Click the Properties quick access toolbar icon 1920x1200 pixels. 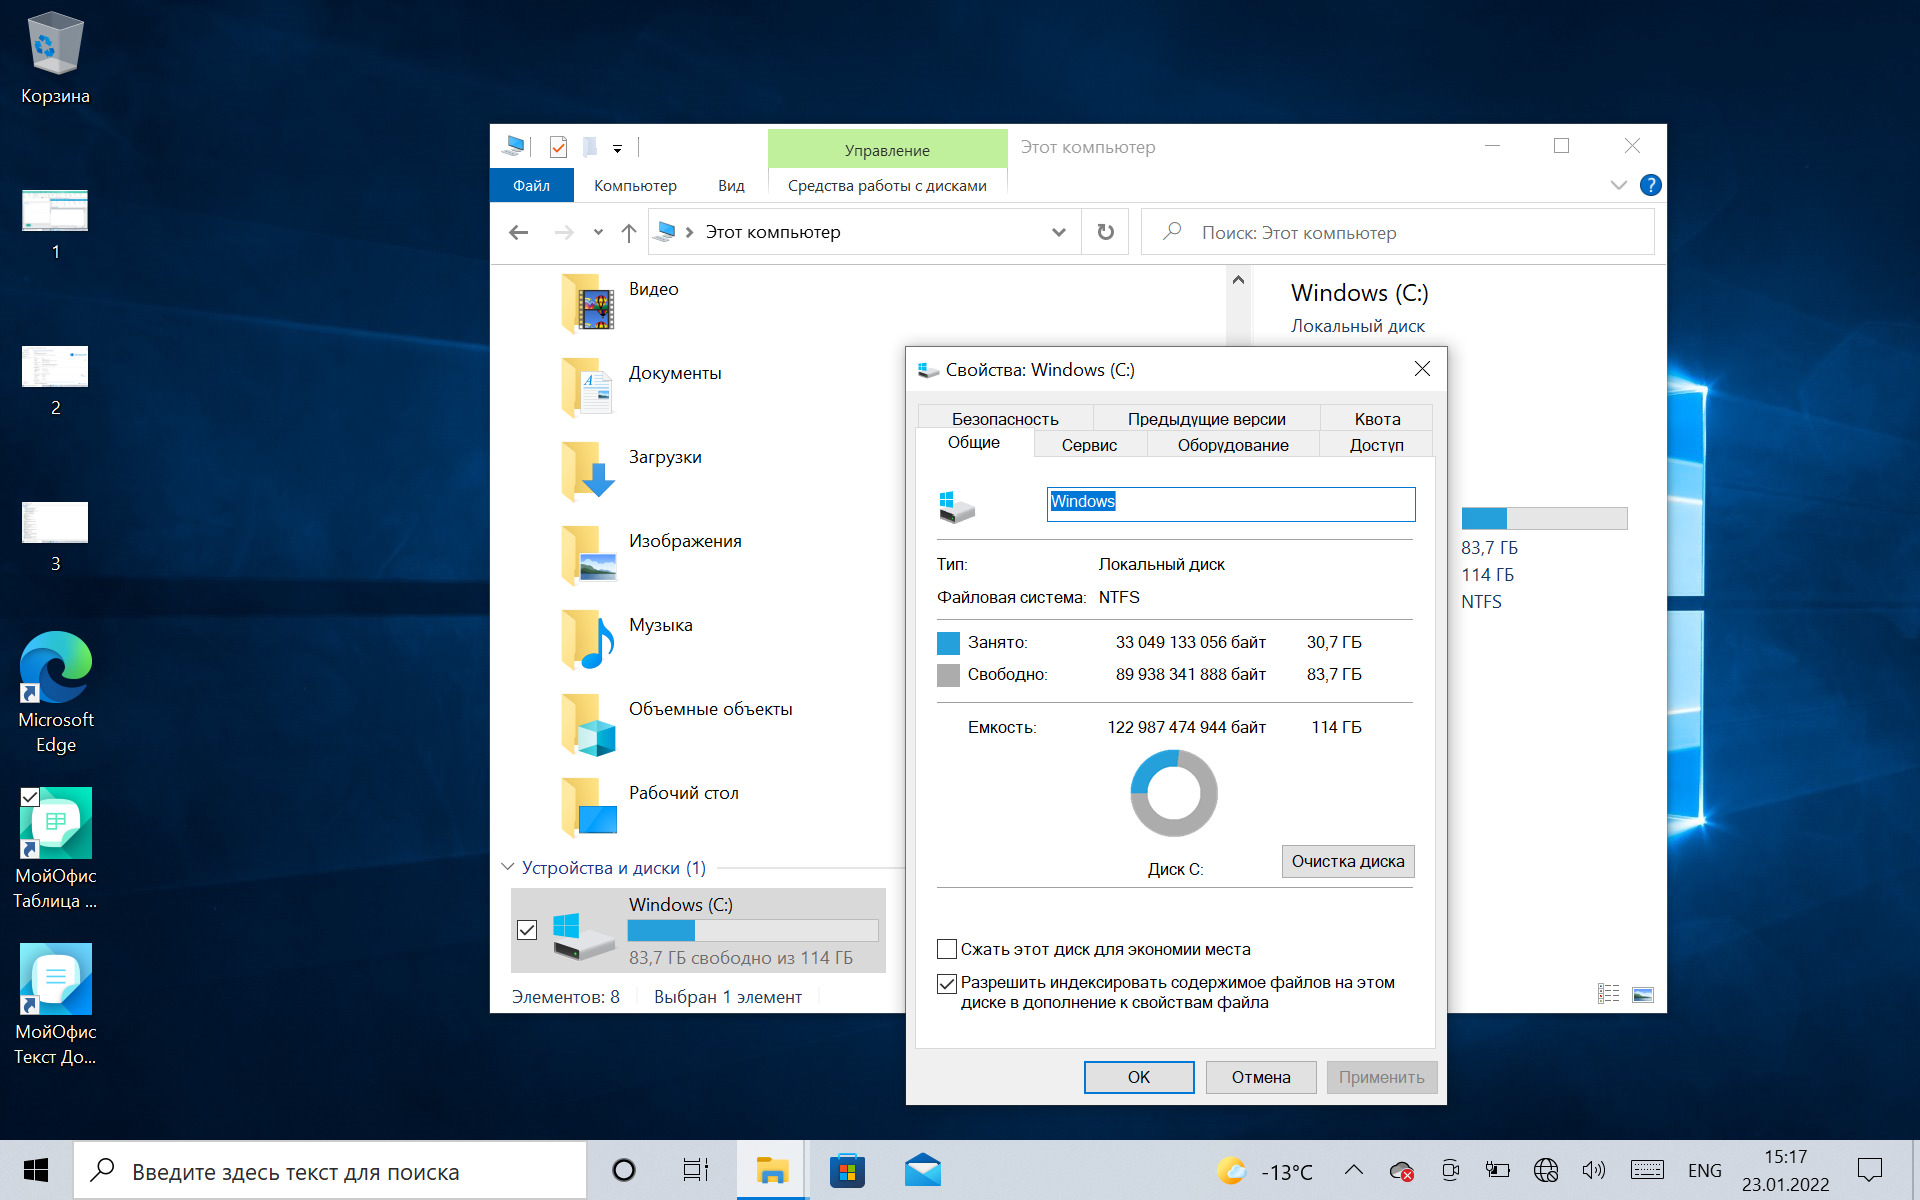pyautogui.click(x=558, y=148)
